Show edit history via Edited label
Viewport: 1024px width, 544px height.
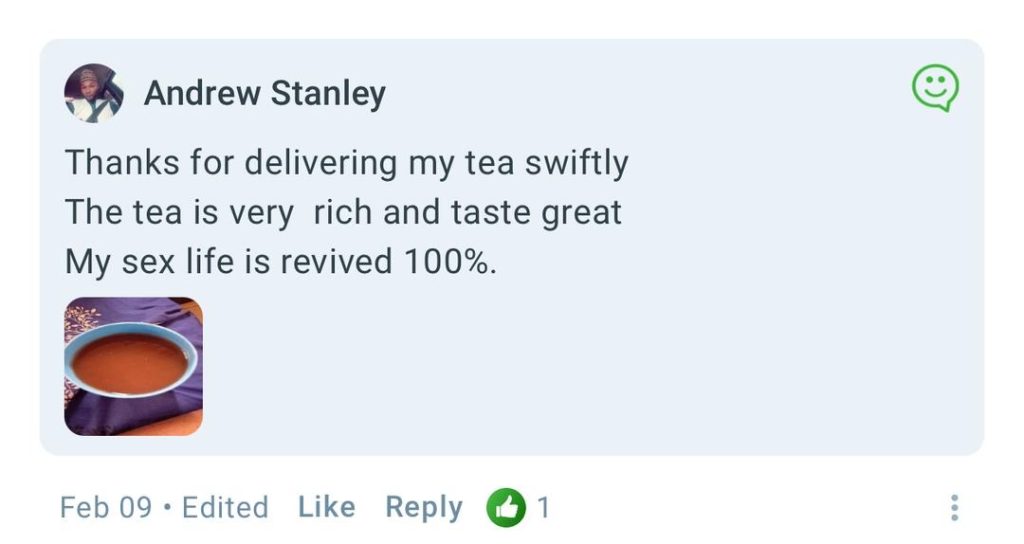pos(225,508)
